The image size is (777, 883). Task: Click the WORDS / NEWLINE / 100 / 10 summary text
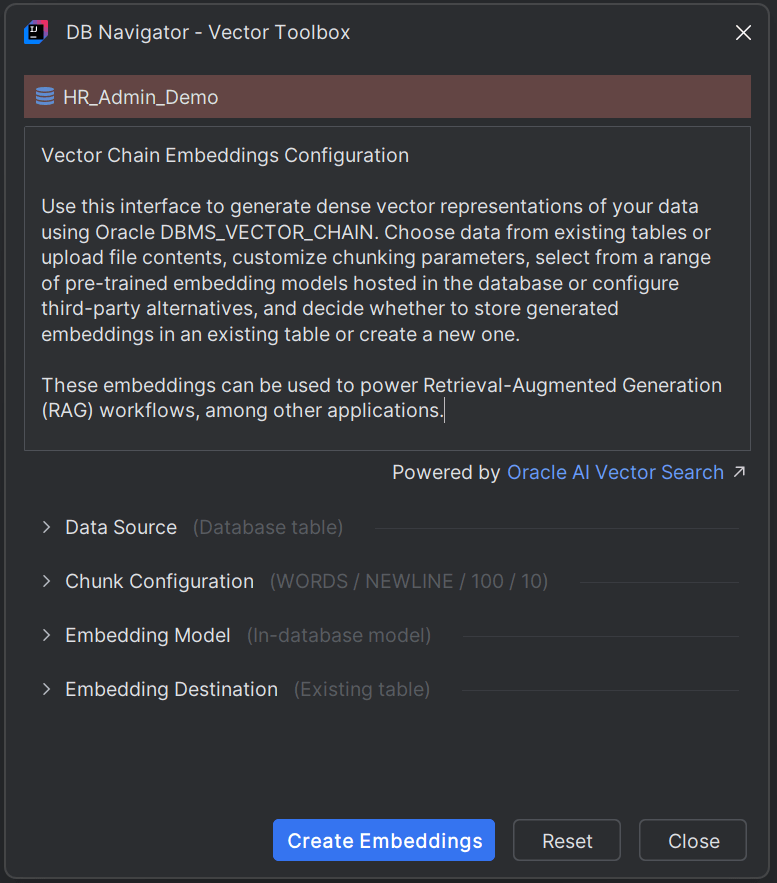pyautogui.click(x=408, y=580)
